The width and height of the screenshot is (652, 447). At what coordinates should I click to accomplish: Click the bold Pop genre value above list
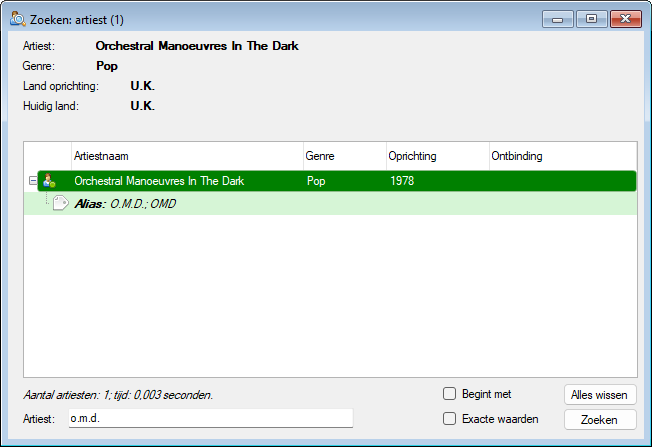(x=107, y=66)
